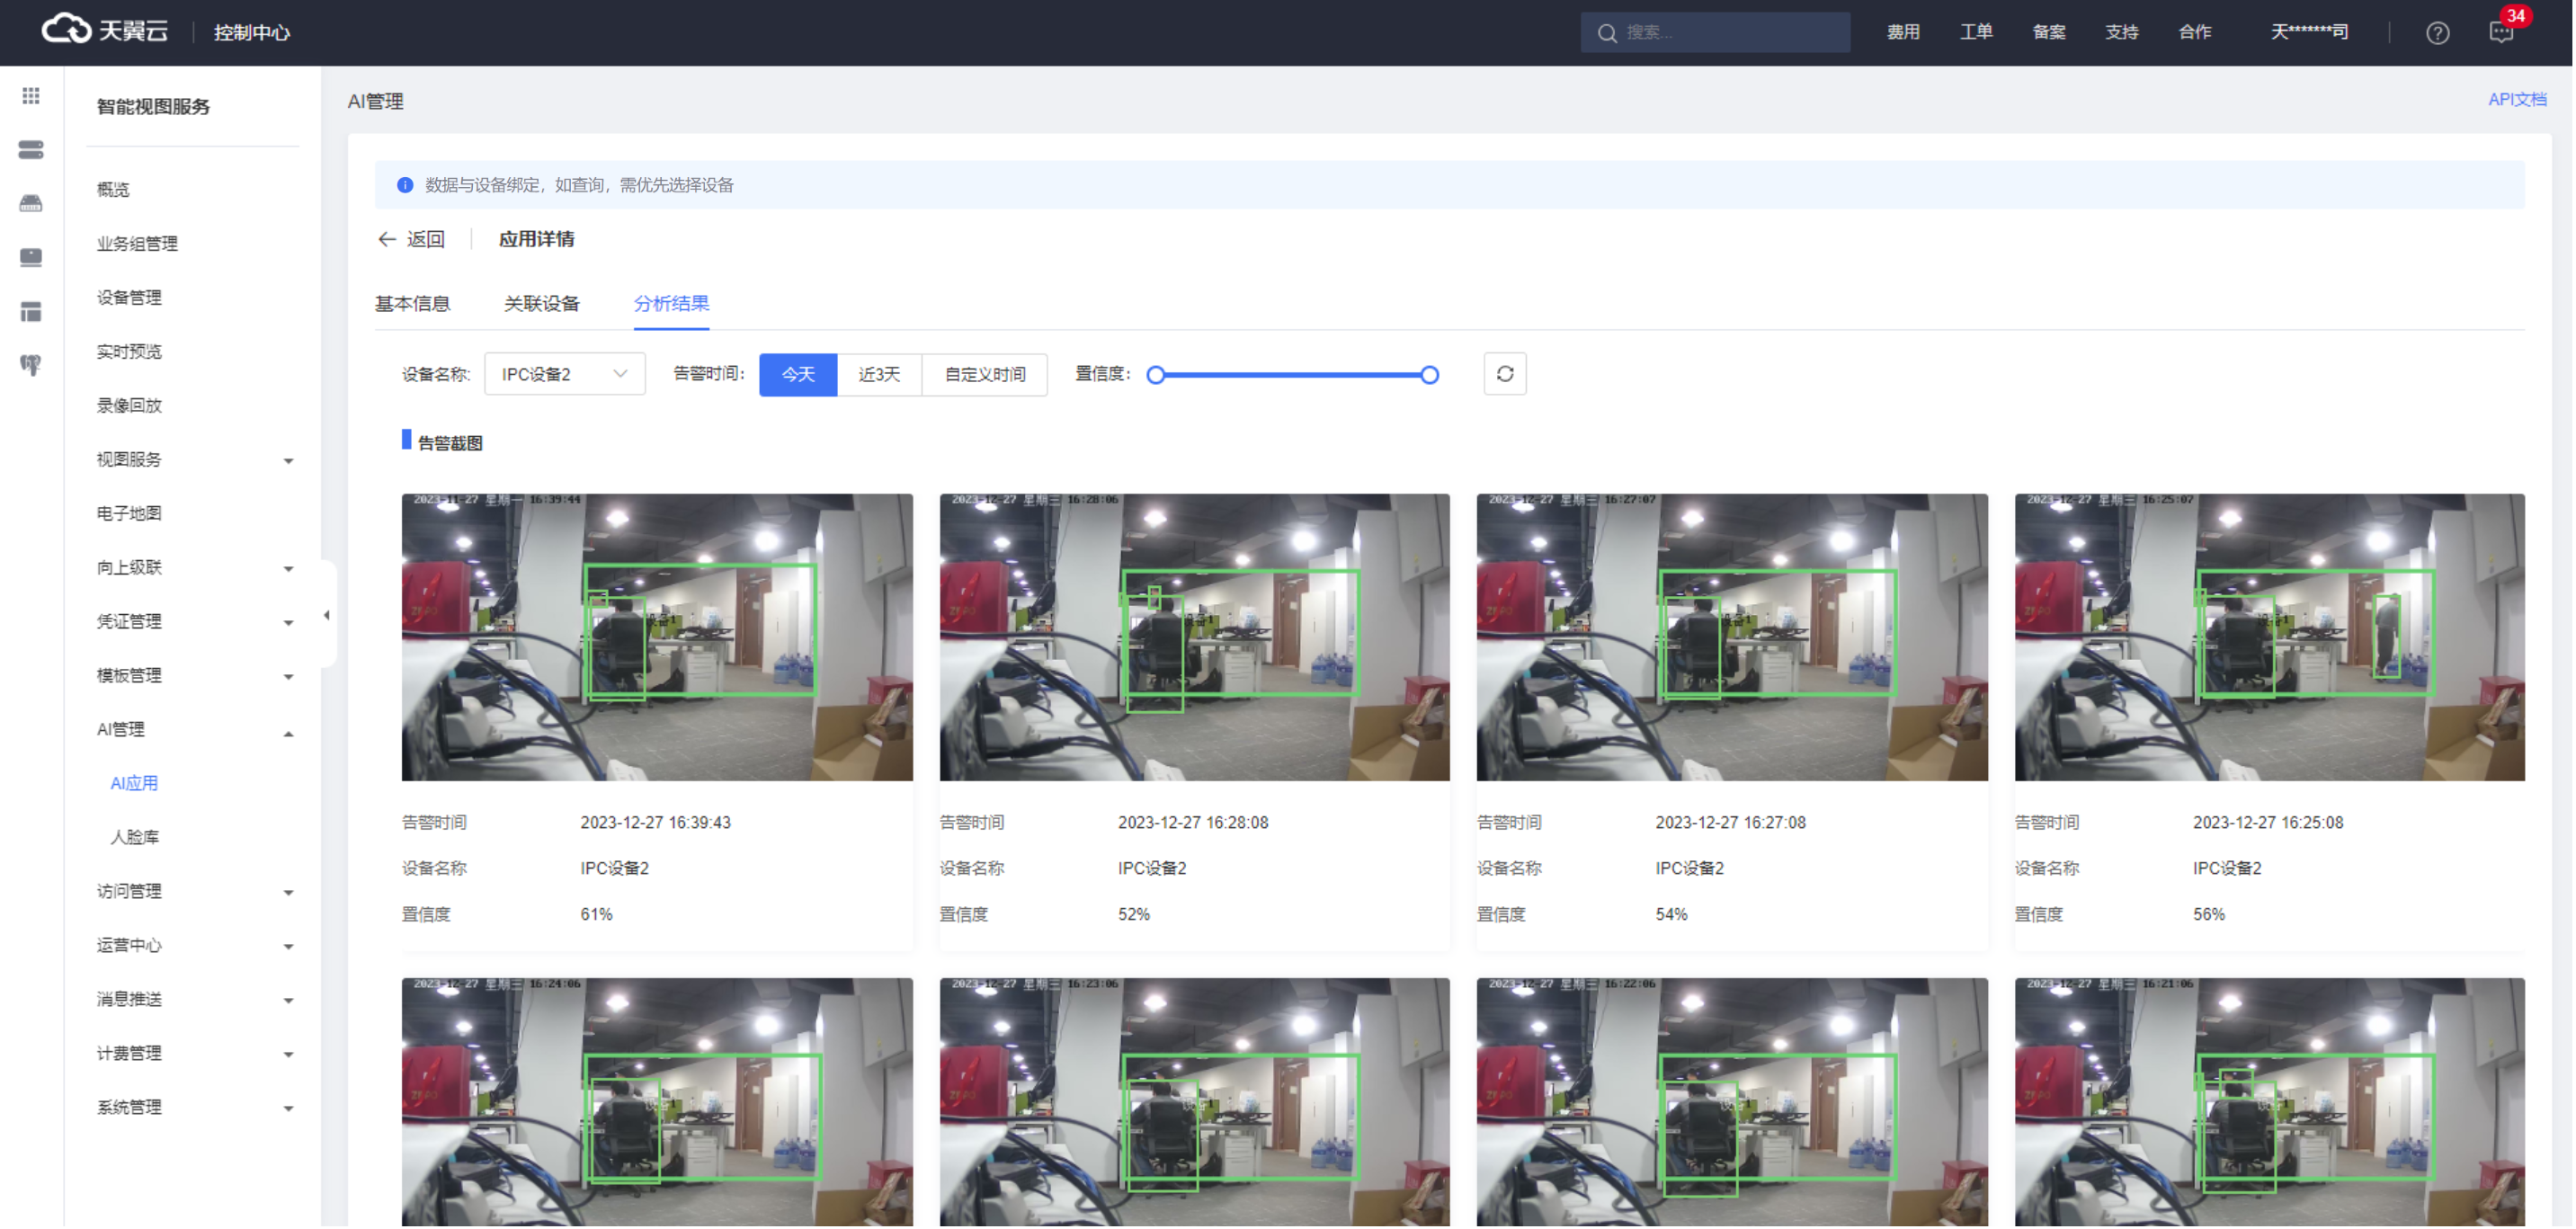
Task: Open the 天*******司 account menu
Action: pos(2310,32)
